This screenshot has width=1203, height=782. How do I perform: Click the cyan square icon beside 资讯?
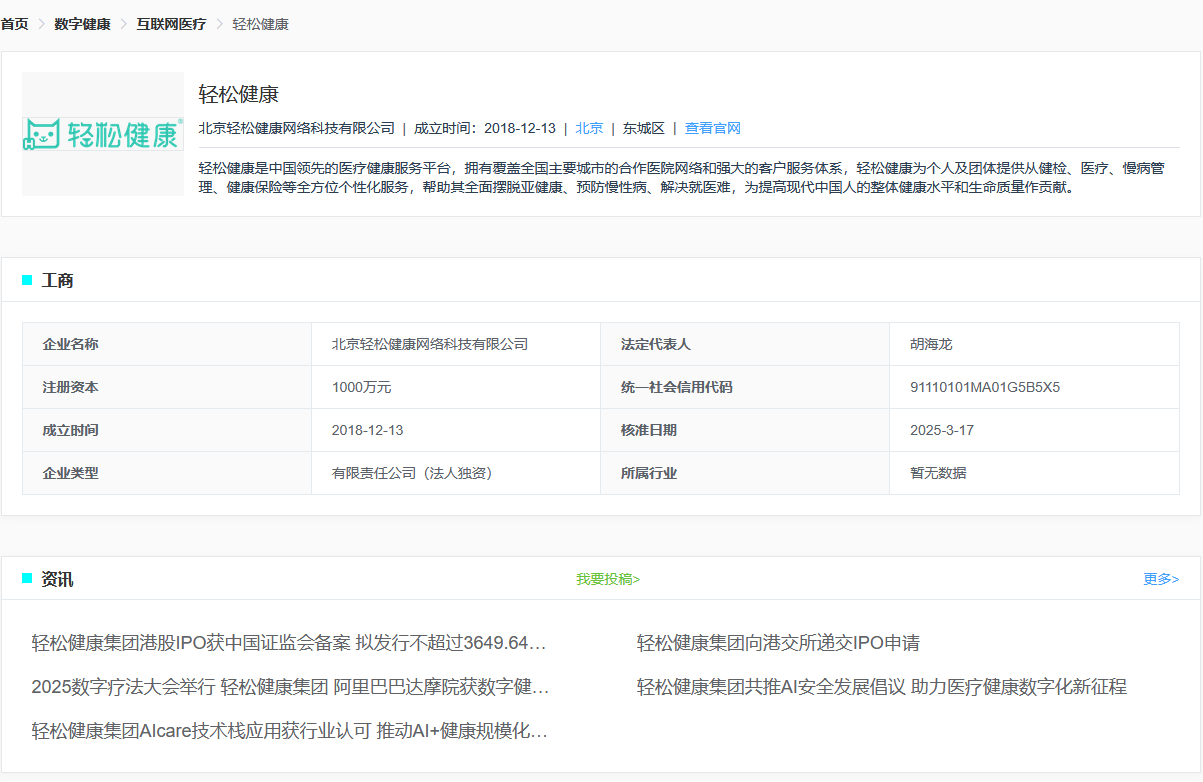[27, 579]
